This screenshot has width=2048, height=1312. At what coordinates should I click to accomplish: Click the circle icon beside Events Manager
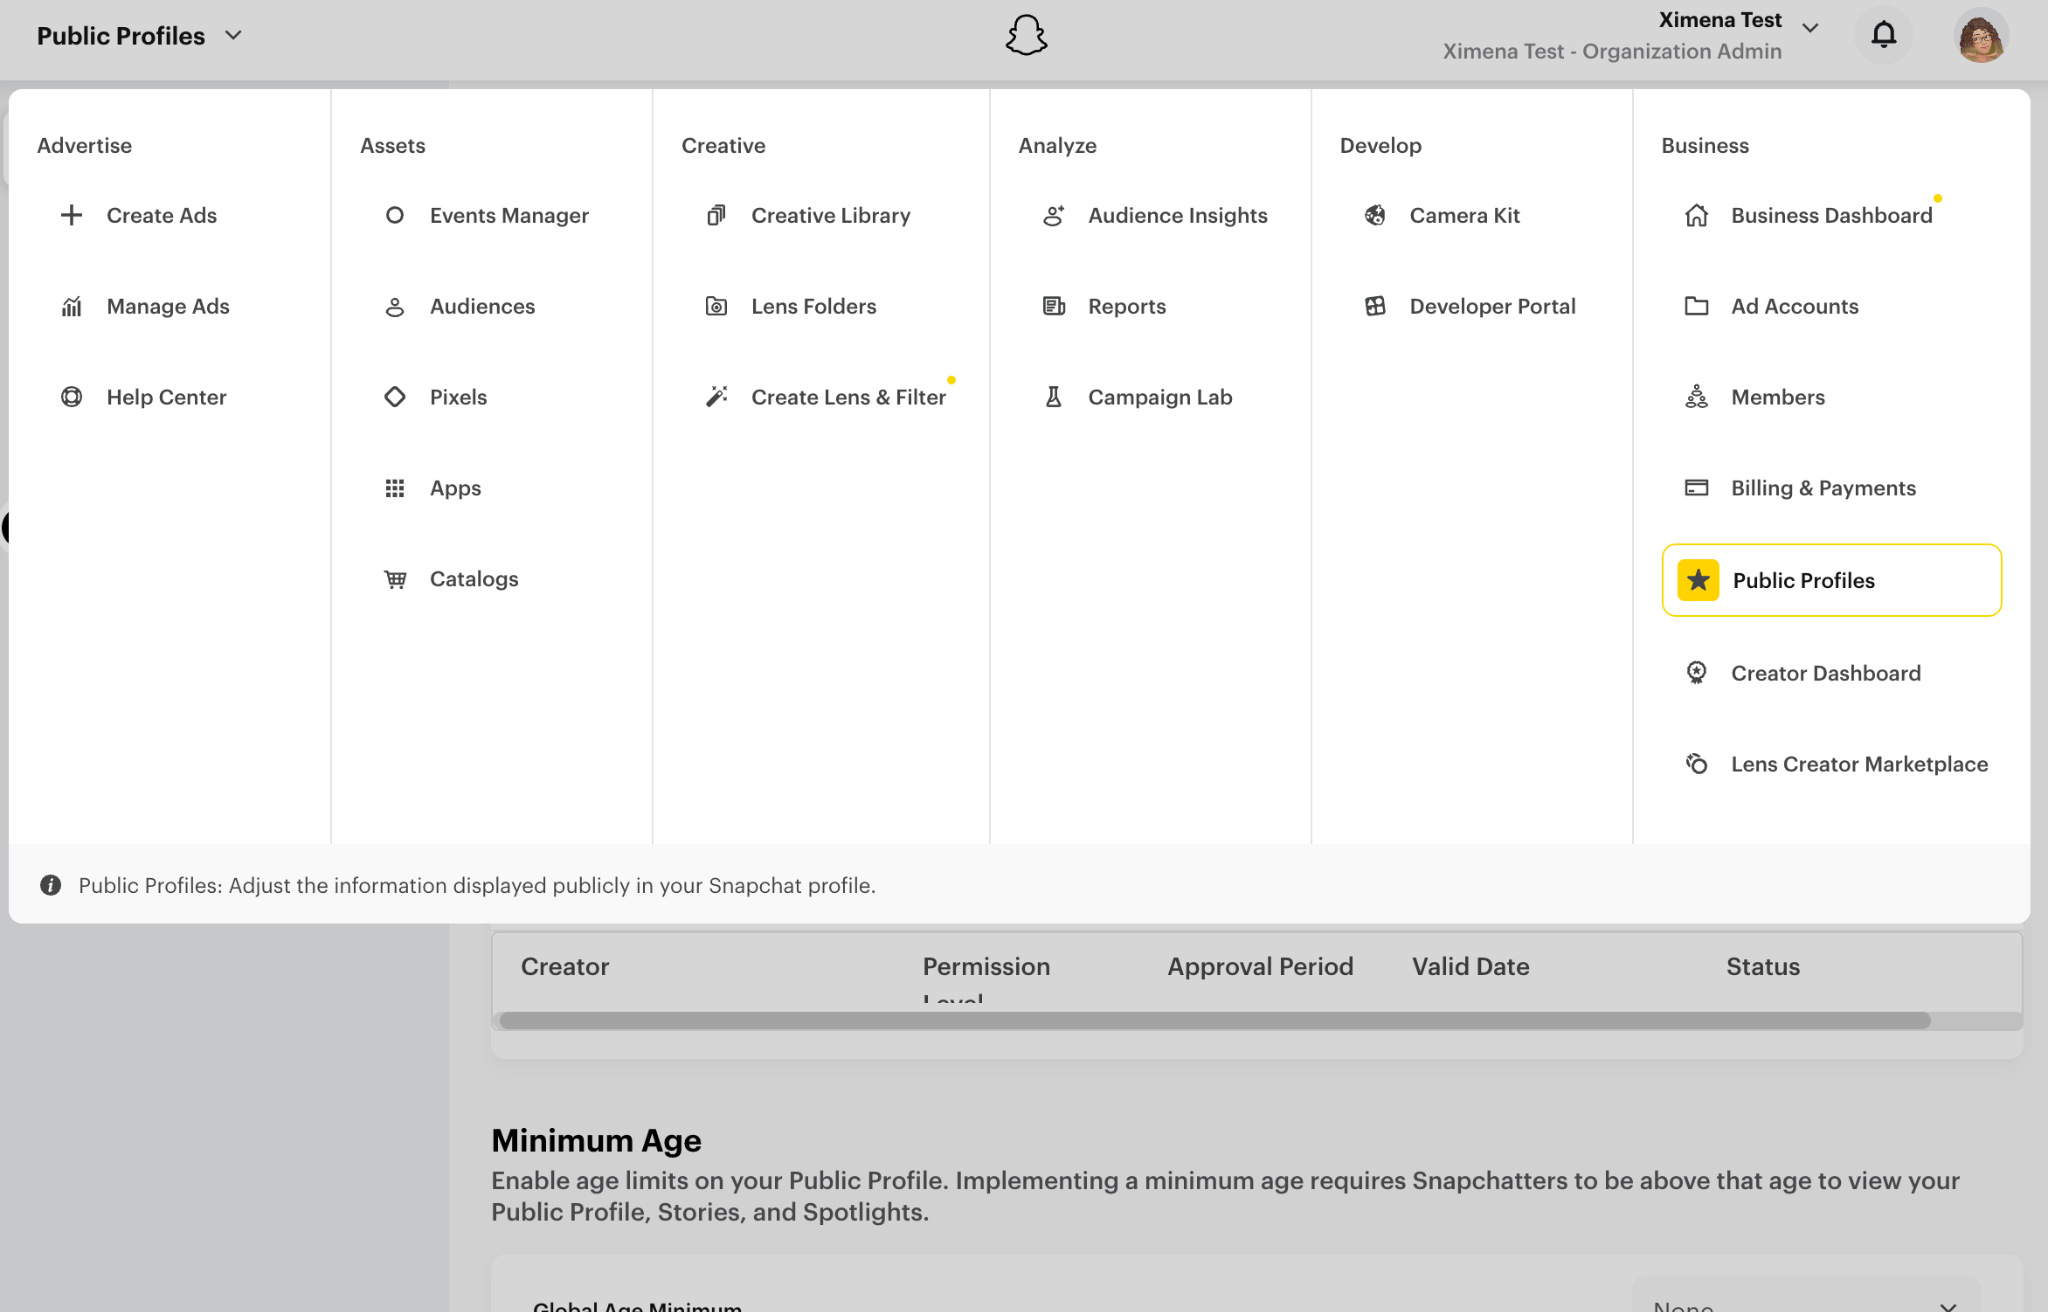[x=395, y=215]
